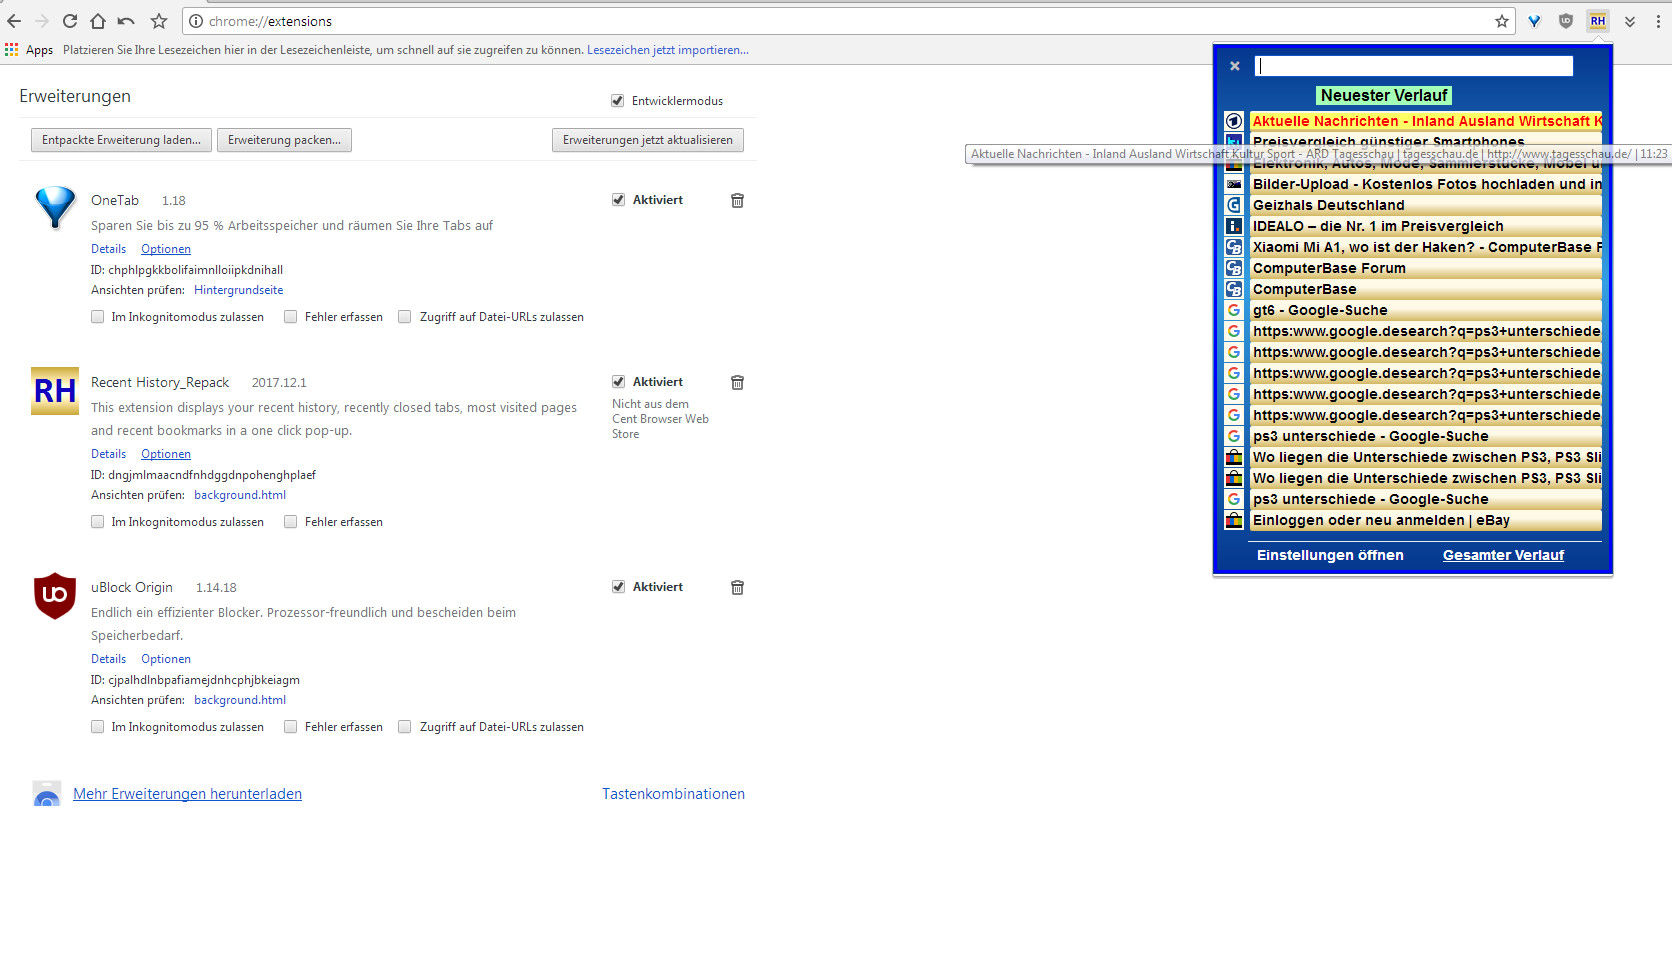Click the RH Recent History toolbar icon

pos(1598,21)
